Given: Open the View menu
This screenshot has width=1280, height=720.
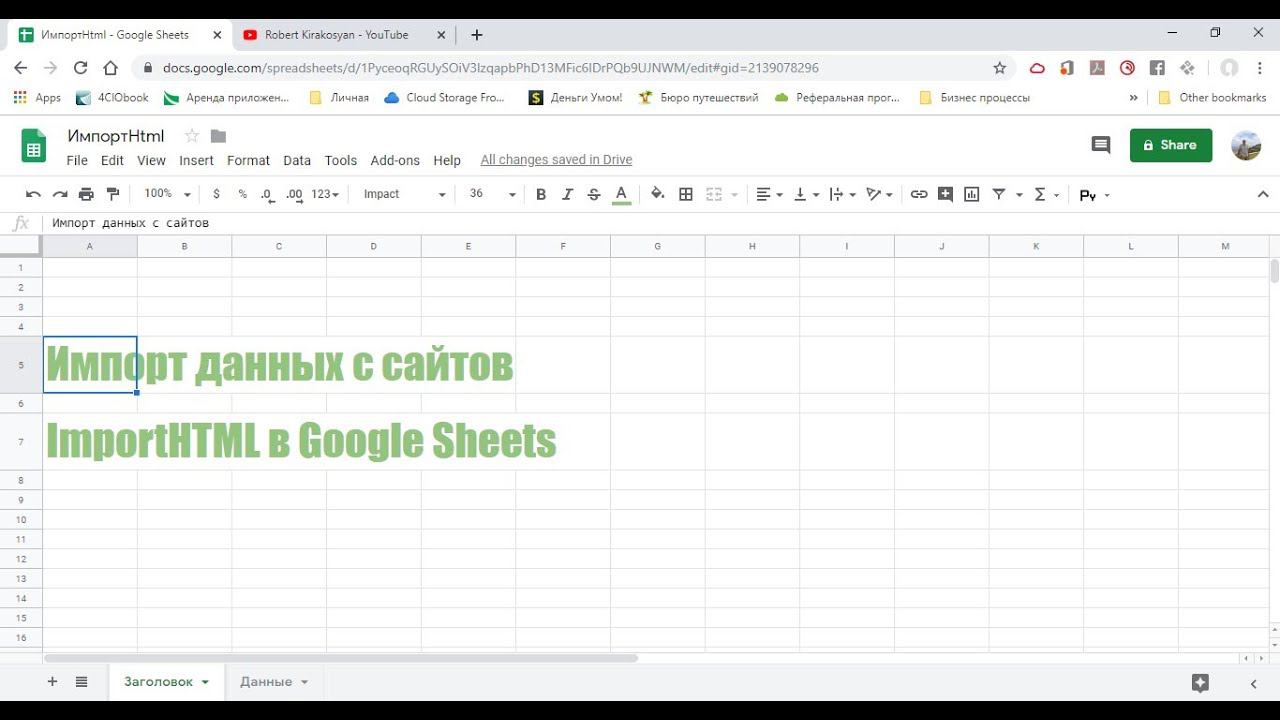Looking at the screenshot, I should coord(151,160).
